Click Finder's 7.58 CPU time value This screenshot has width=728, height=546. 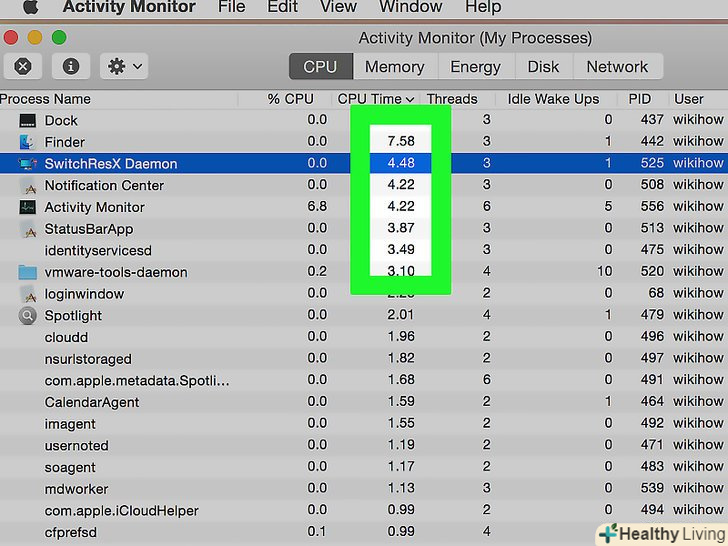click(x=401, y=141)
